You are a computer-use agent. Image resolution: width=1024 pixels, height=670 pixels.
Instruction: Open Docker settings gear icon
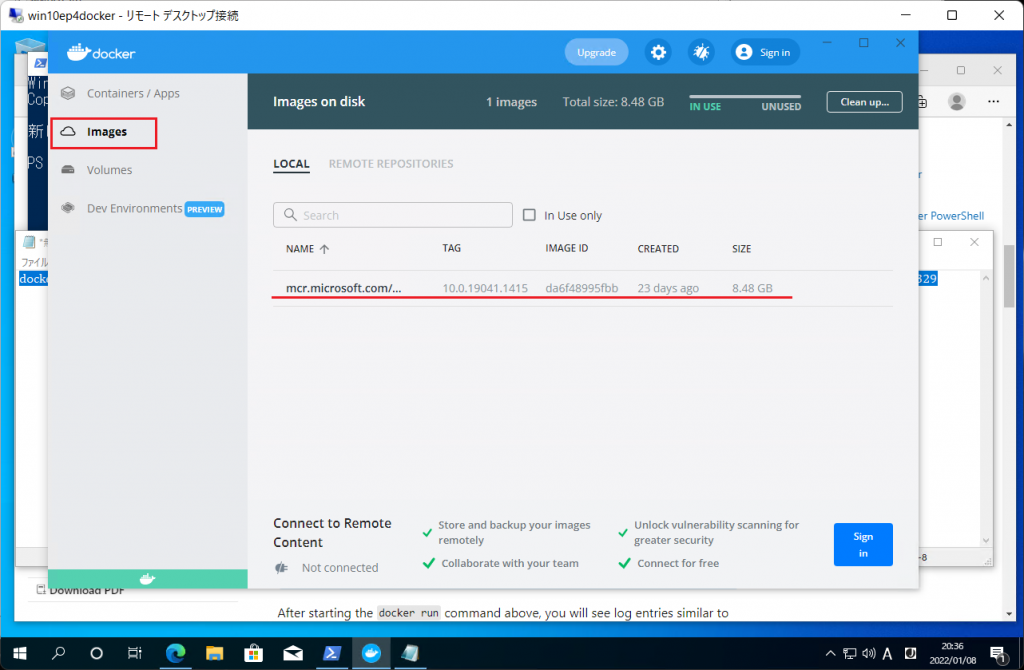[x=658, y=52]
